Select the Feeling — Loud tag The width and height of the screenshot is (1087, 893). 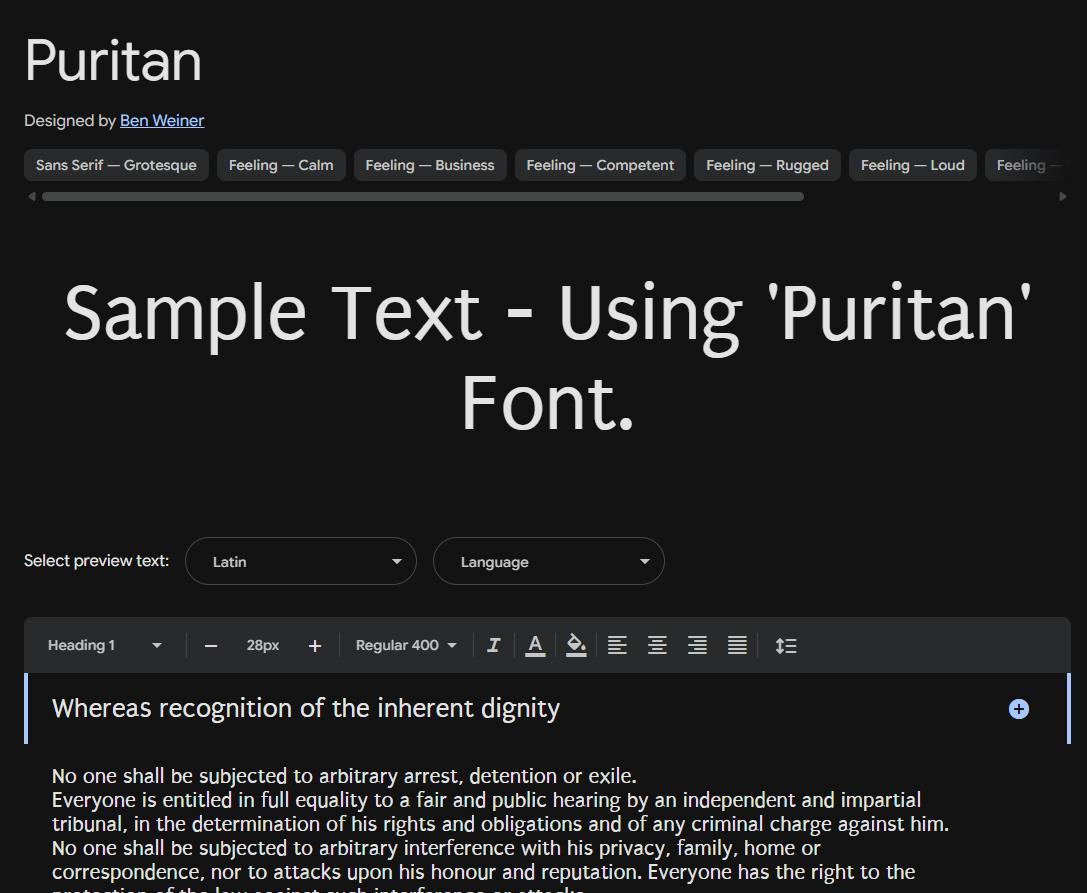pos(913,165)
